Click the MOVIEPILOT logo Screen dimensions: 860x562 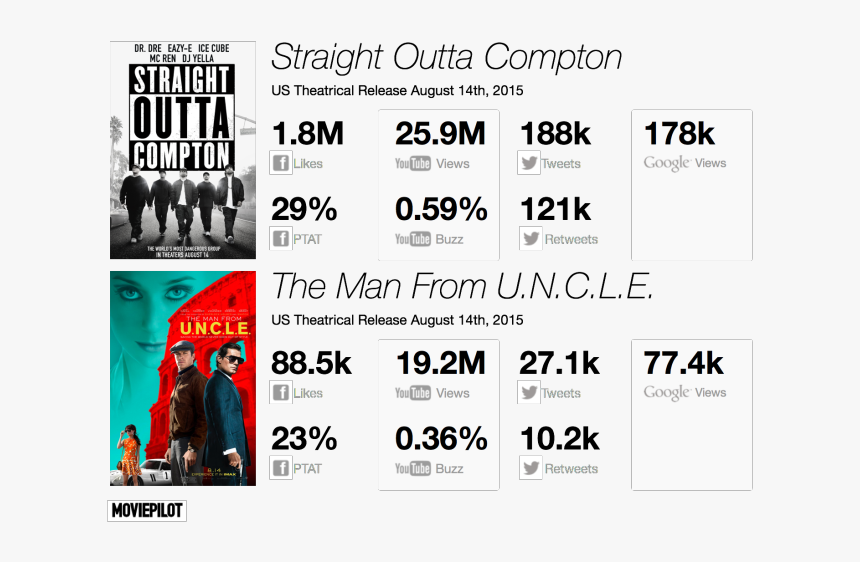point(147,510)
